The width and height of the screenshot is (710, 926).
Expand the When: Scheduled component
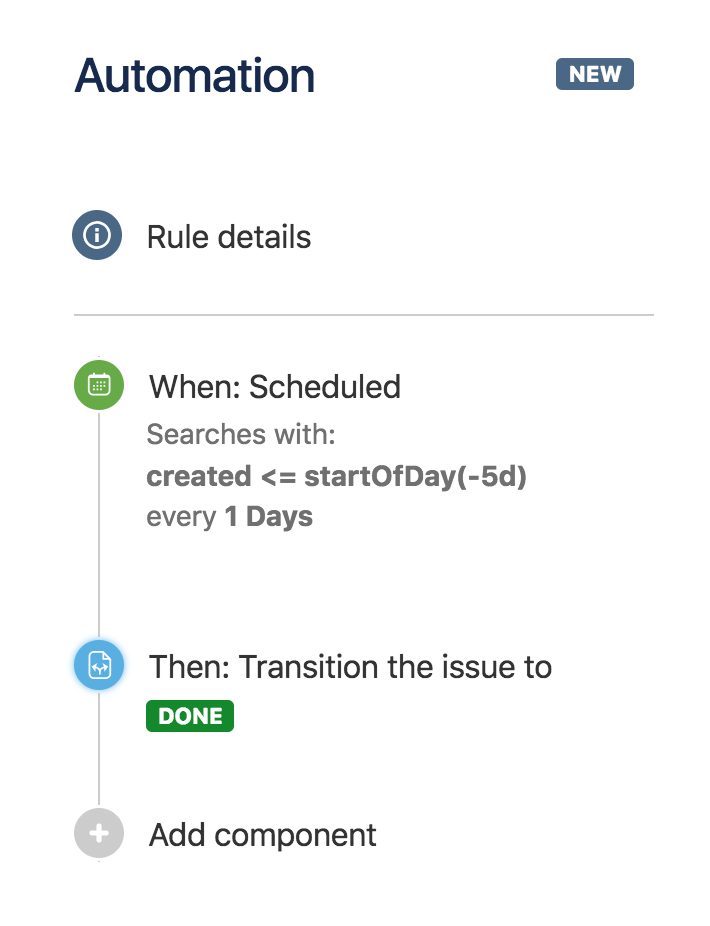point(274,386)
